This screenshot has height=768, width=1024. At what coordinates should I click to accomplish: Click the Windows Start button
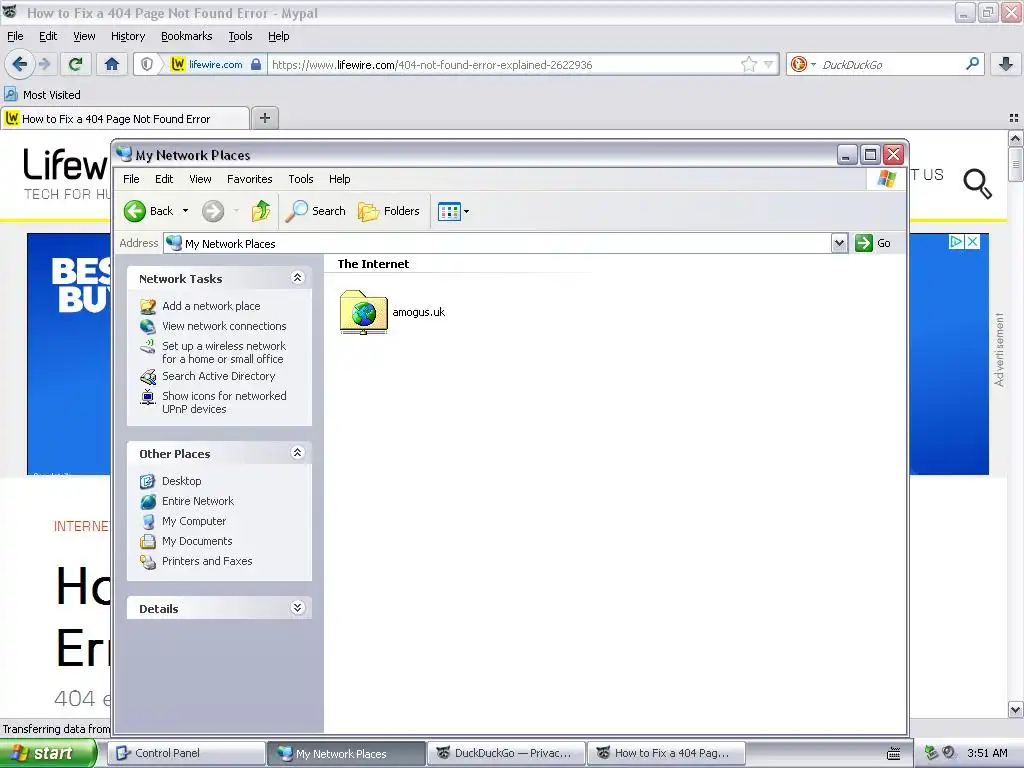tap(48, 753)
